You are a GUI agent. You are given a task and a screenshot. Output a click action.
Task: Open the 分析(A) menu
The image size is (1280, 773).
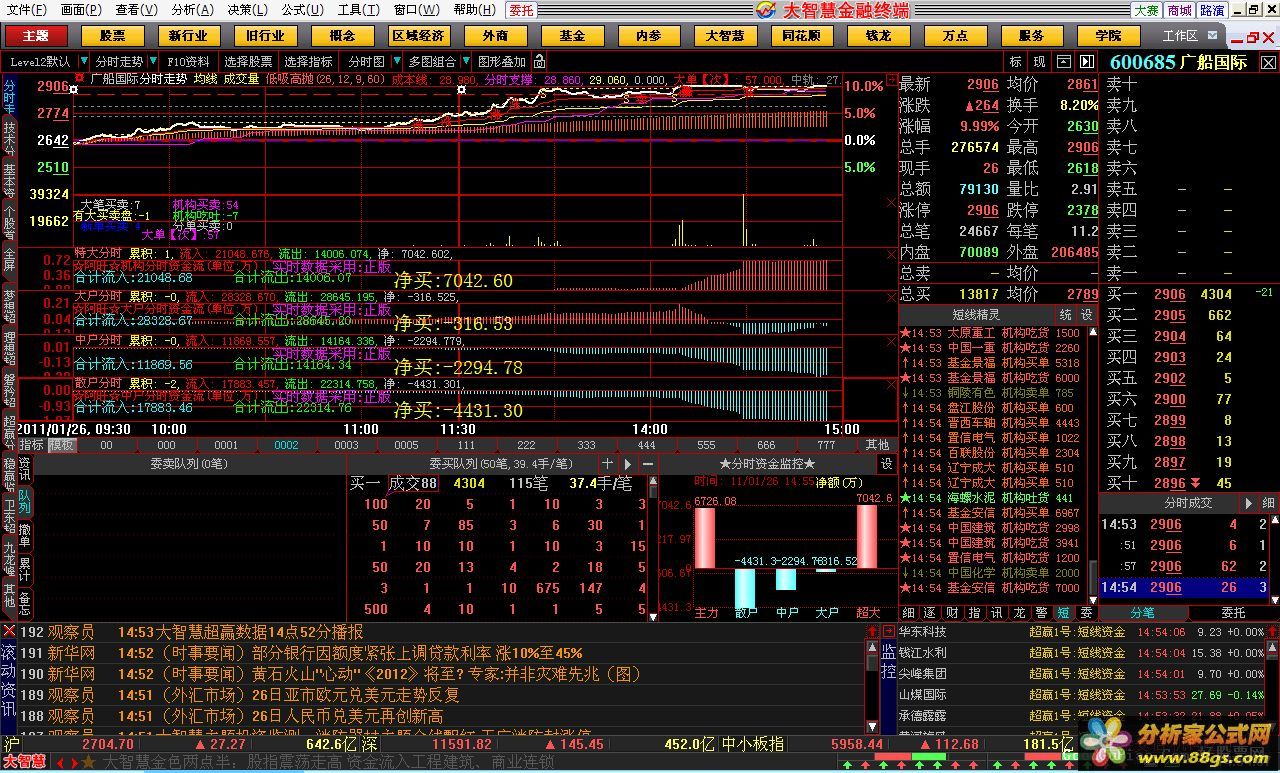[x=192, y=10]
